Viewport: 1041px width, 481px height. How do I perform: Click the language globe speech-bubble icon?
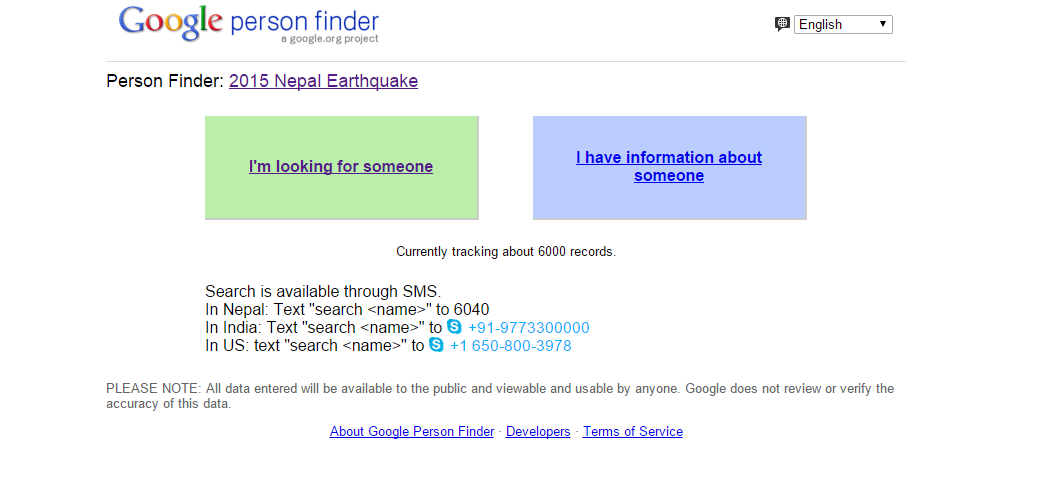pyautogui.click(x=782, y=25)
